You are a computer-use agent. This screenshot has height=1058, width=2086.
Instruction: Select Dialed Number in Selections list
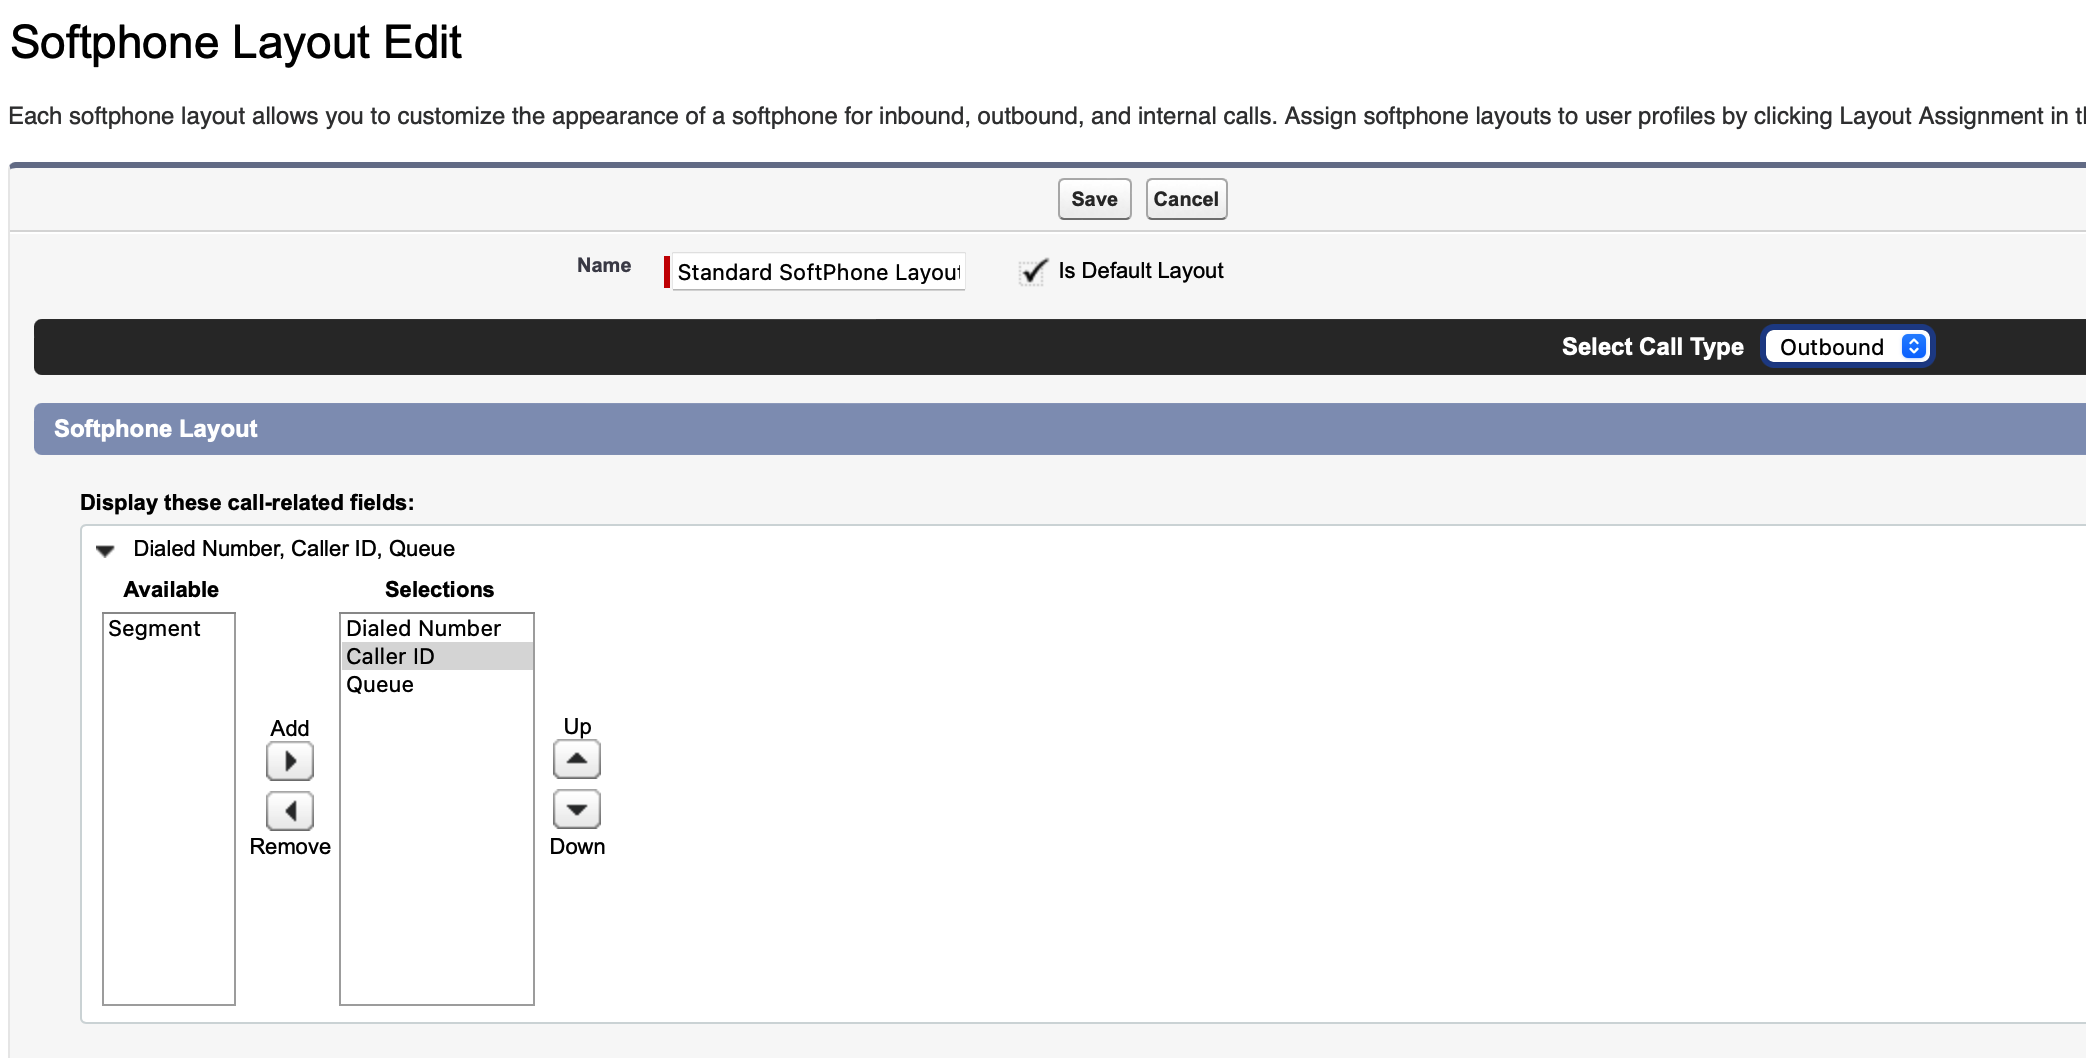437,628
